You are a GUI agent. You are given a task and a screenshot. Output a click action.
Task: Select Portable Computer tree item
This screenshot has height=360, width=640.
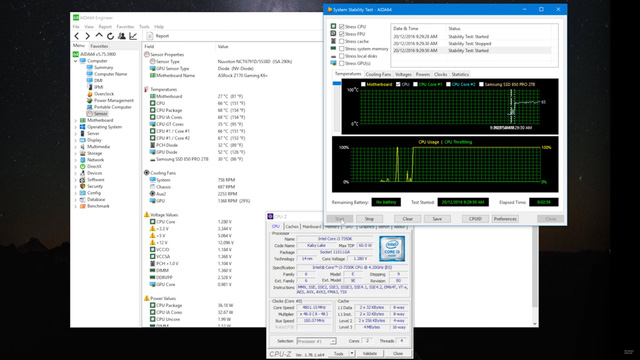(x=113, y=107)
